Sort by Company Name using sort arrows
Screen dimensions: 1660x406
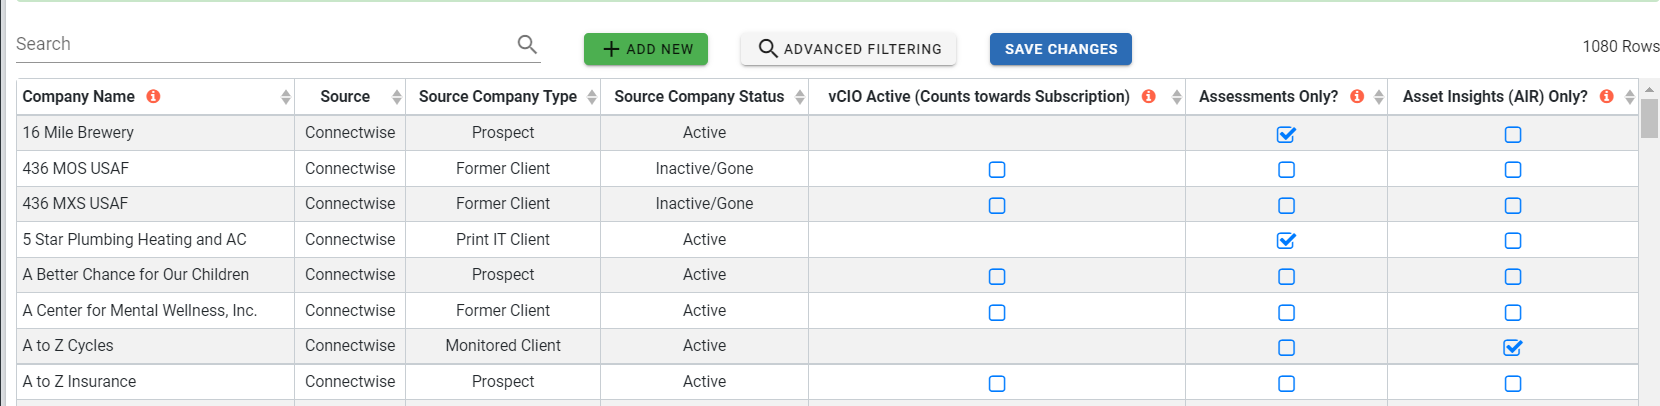[x=286, y=97]
